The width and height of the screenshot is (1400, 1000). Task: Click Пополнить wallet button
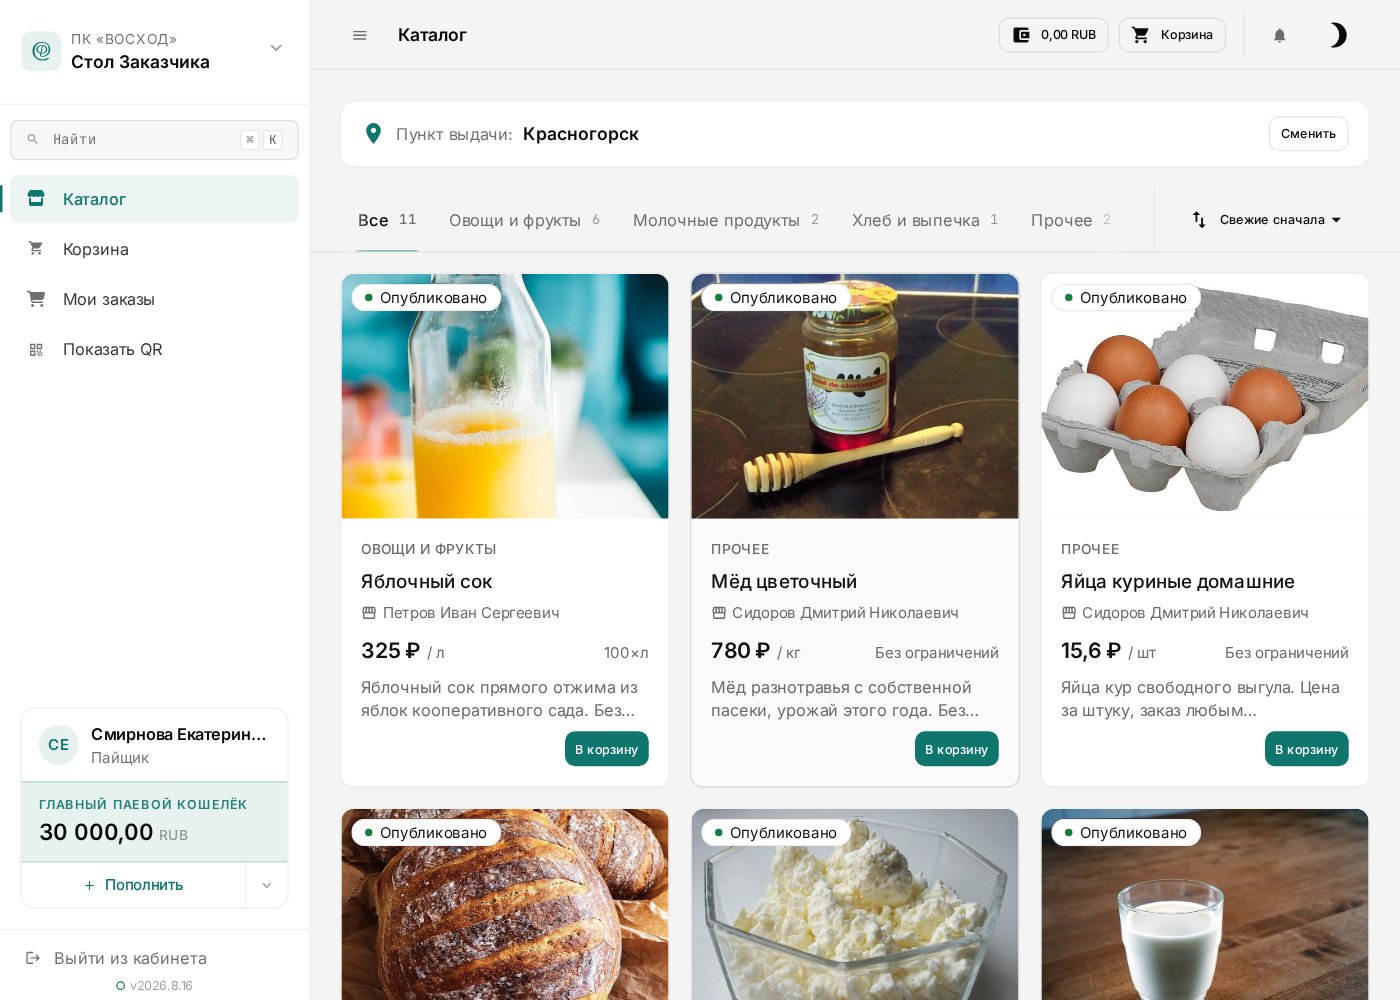pyautogui.click(x=134, y=885)
